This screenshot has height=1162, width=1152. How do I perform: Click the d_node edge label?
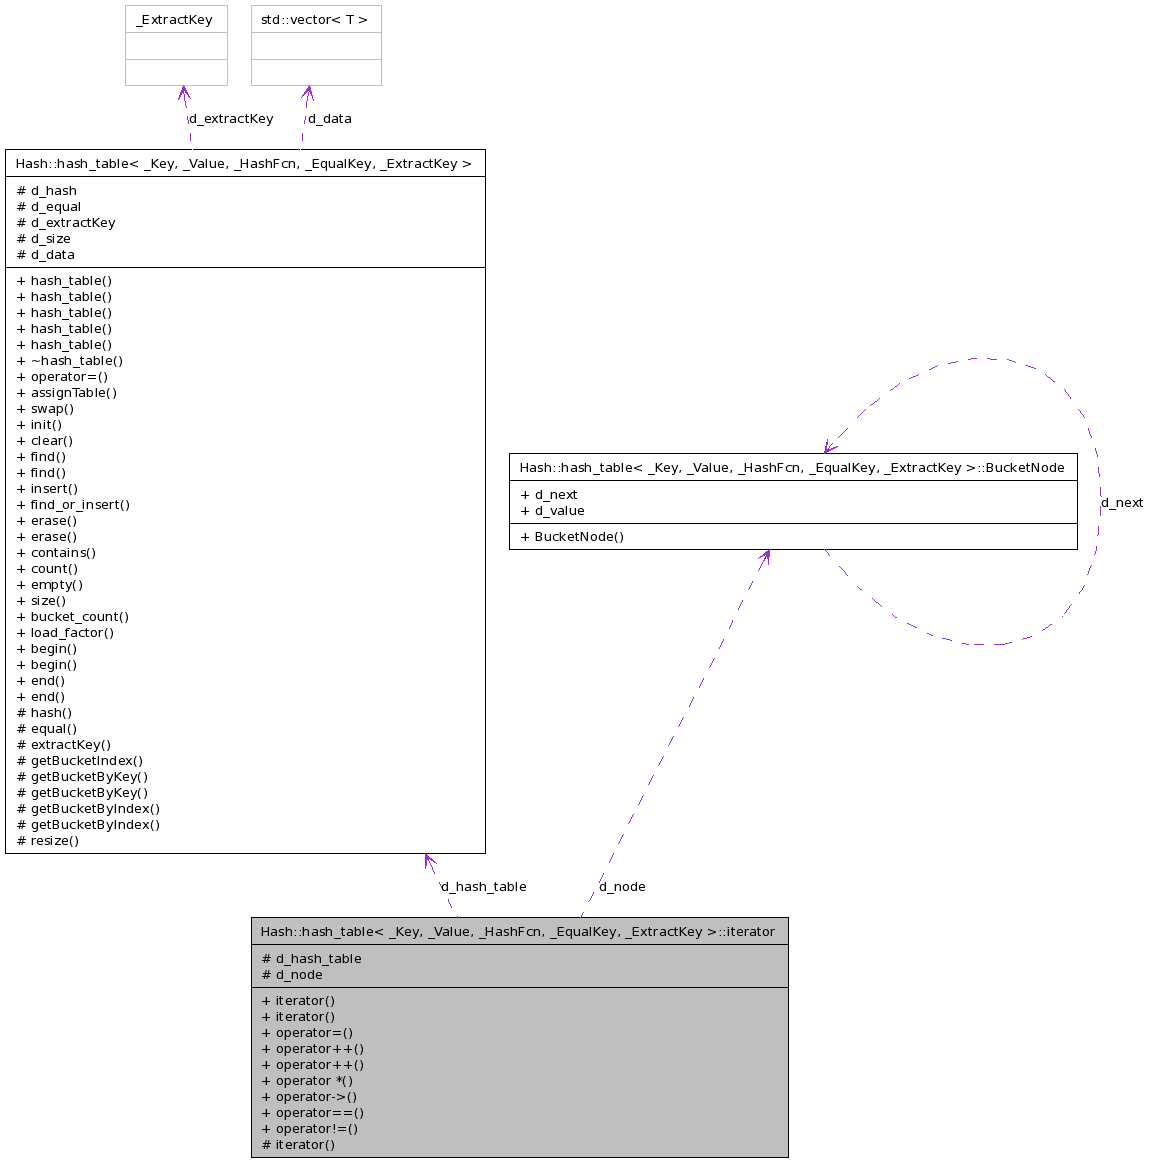622,887
